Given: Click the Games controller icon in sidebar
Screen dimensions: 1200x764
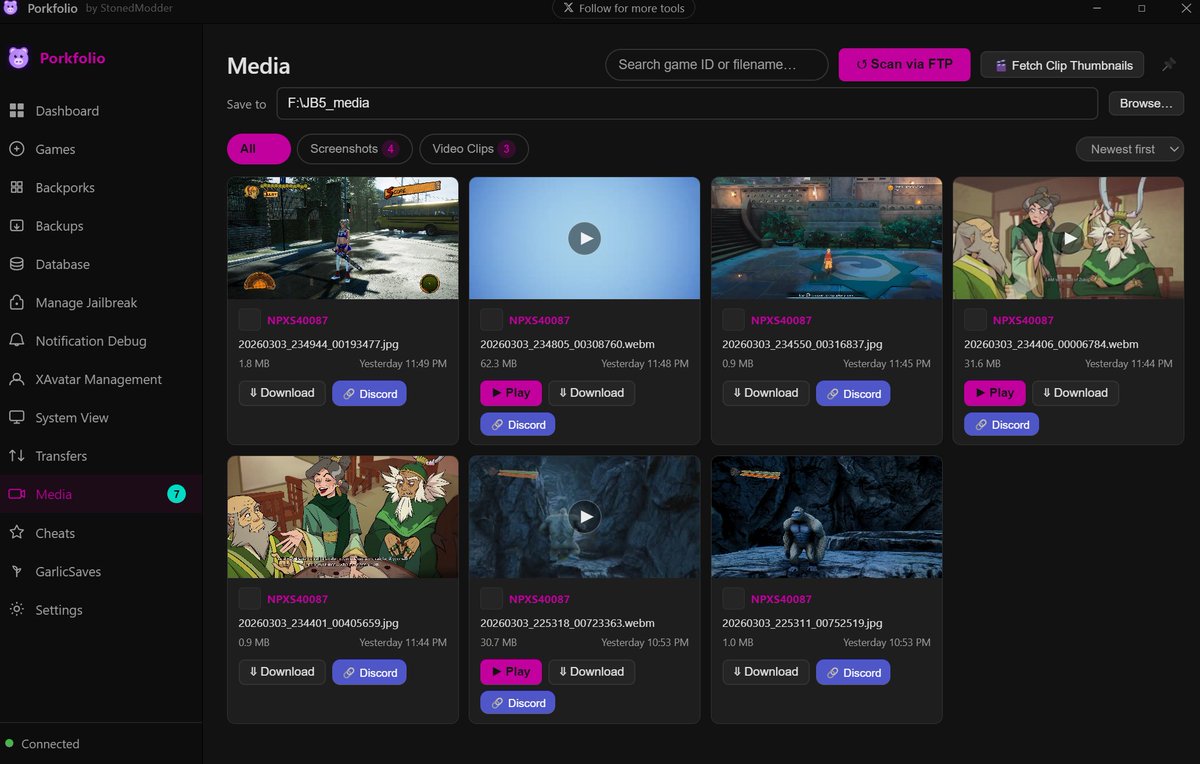Looking at the screenshot, I should coord(17,149).
